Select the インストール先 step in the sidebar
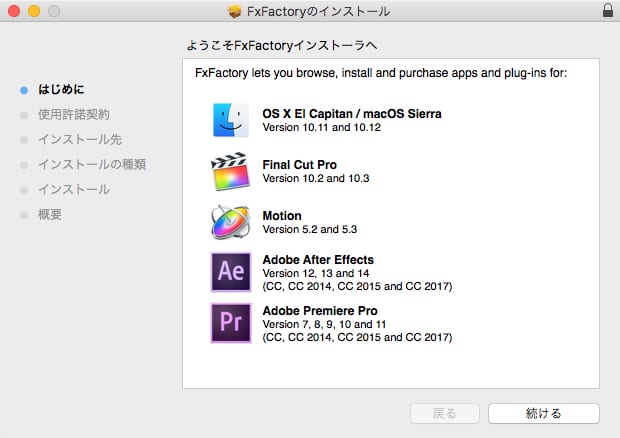The width and height of the screenshot is (620, 438). pyautogui.click(x=80, y=140)
